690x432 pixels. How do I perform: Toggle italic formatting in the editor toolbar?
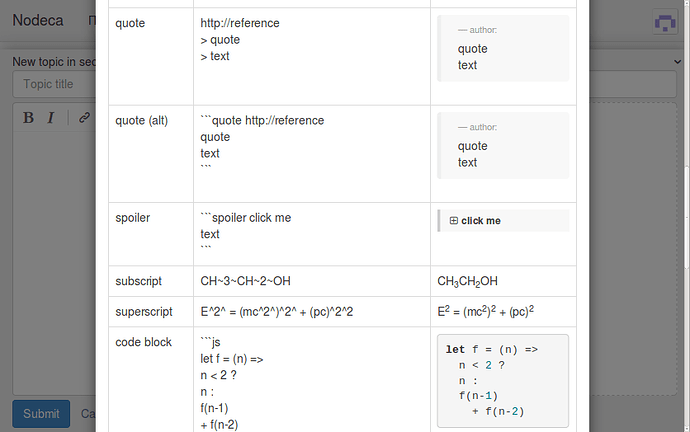(50, 117)
